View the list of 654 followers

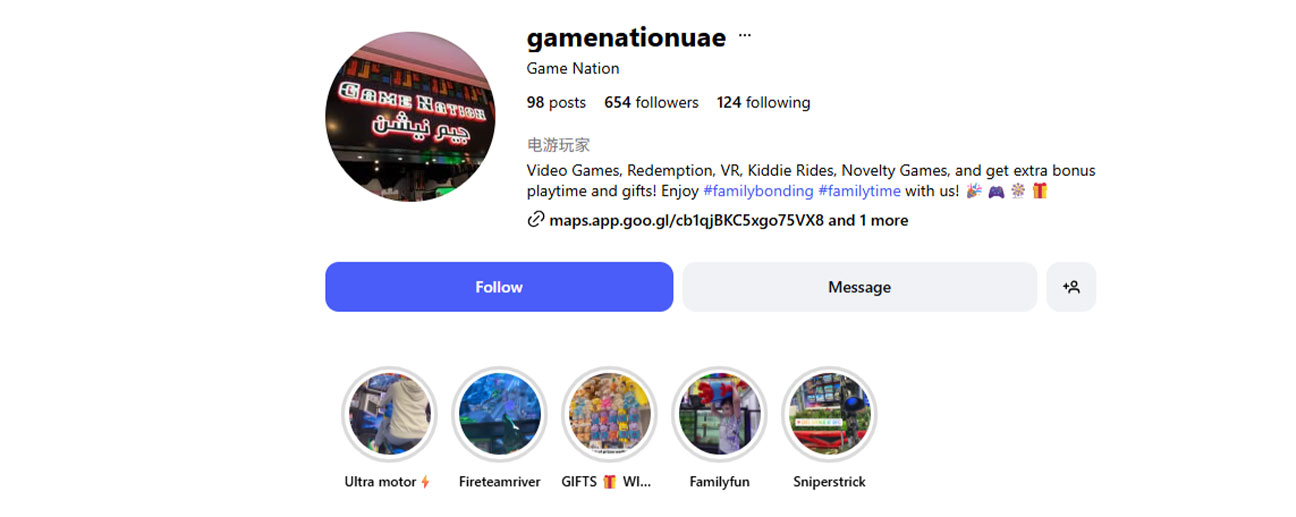[651, 102]
